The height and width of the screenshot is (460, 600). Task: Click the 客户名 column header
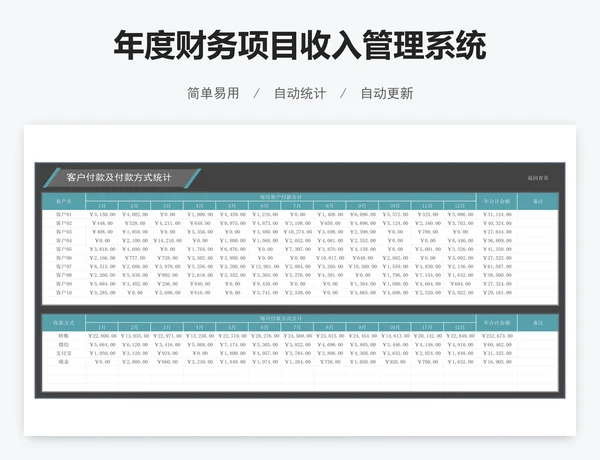(64, 201)
